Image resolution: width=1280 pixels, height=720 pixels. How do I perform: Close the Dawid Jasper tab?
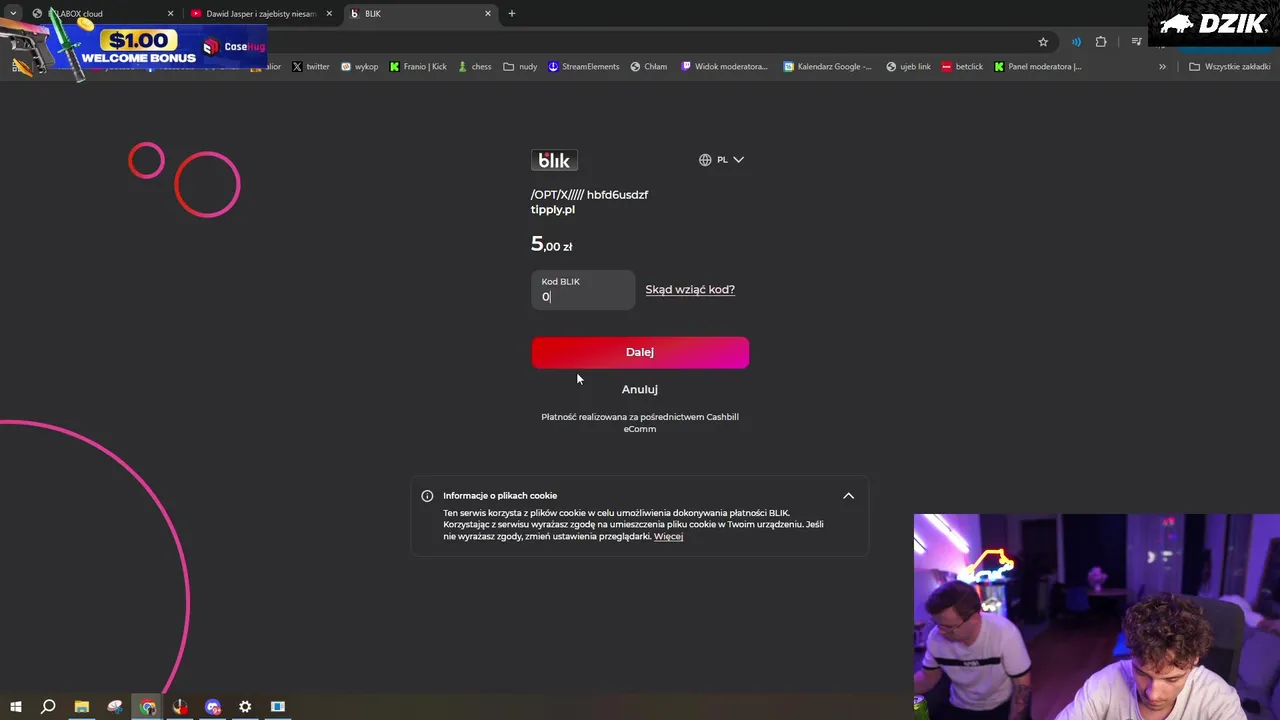(330, 14)
